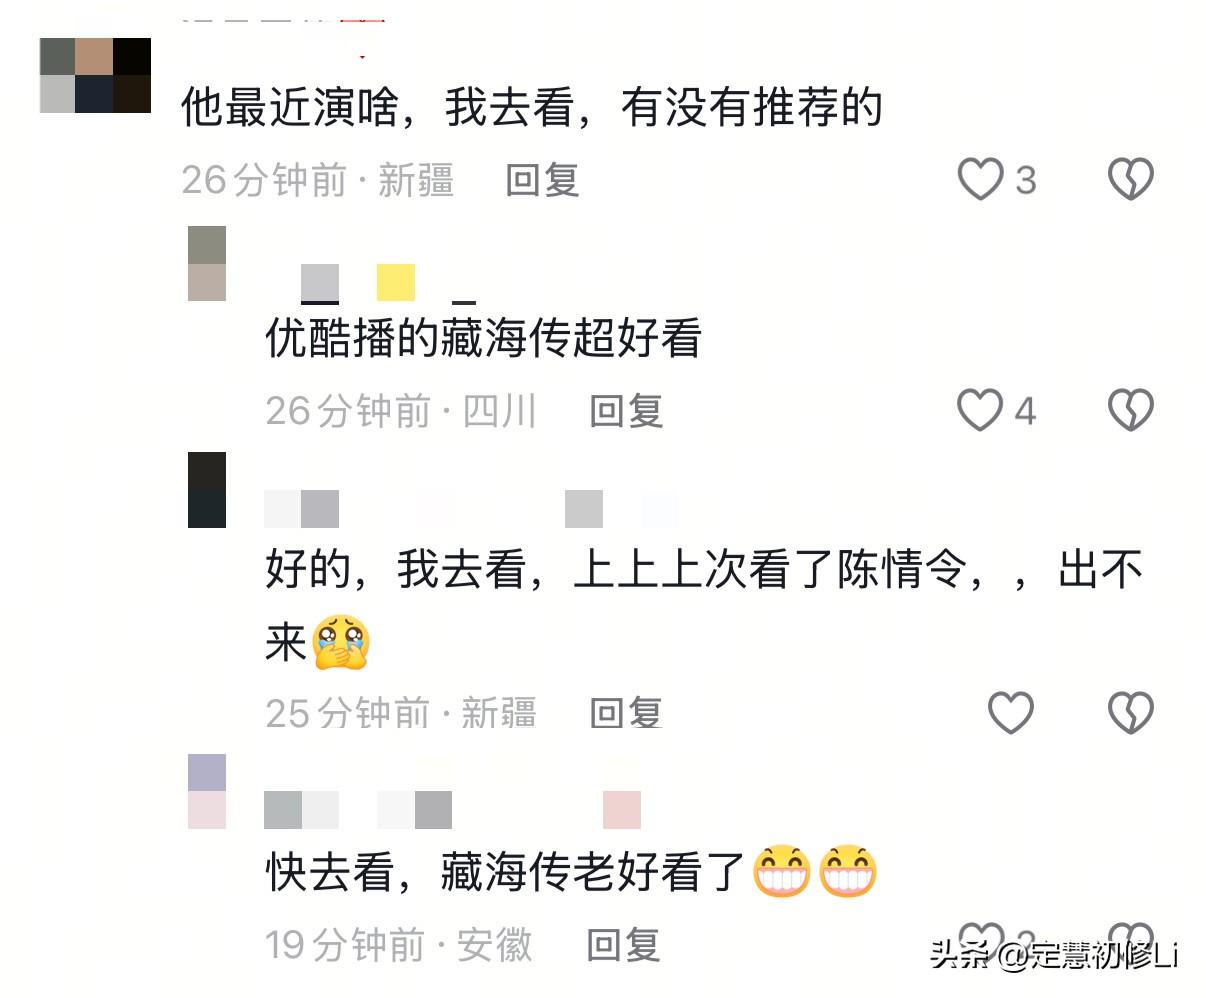Tap the blurred username above 快去看 comment
The height and width of the screenshot is (998, 1206).
[452, 810]
